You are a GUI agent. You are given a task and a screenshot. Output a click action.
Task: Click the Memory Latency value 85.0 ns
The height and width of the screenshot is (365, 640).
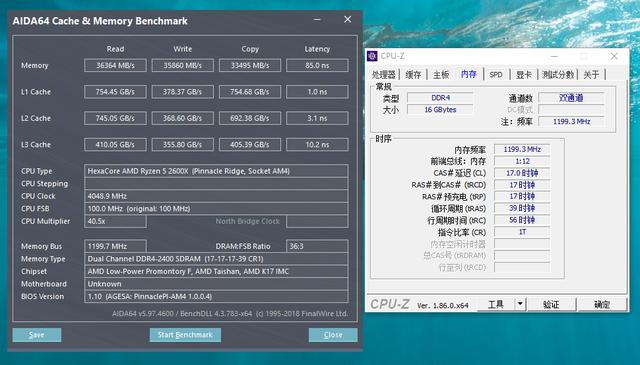coord(317,65)
